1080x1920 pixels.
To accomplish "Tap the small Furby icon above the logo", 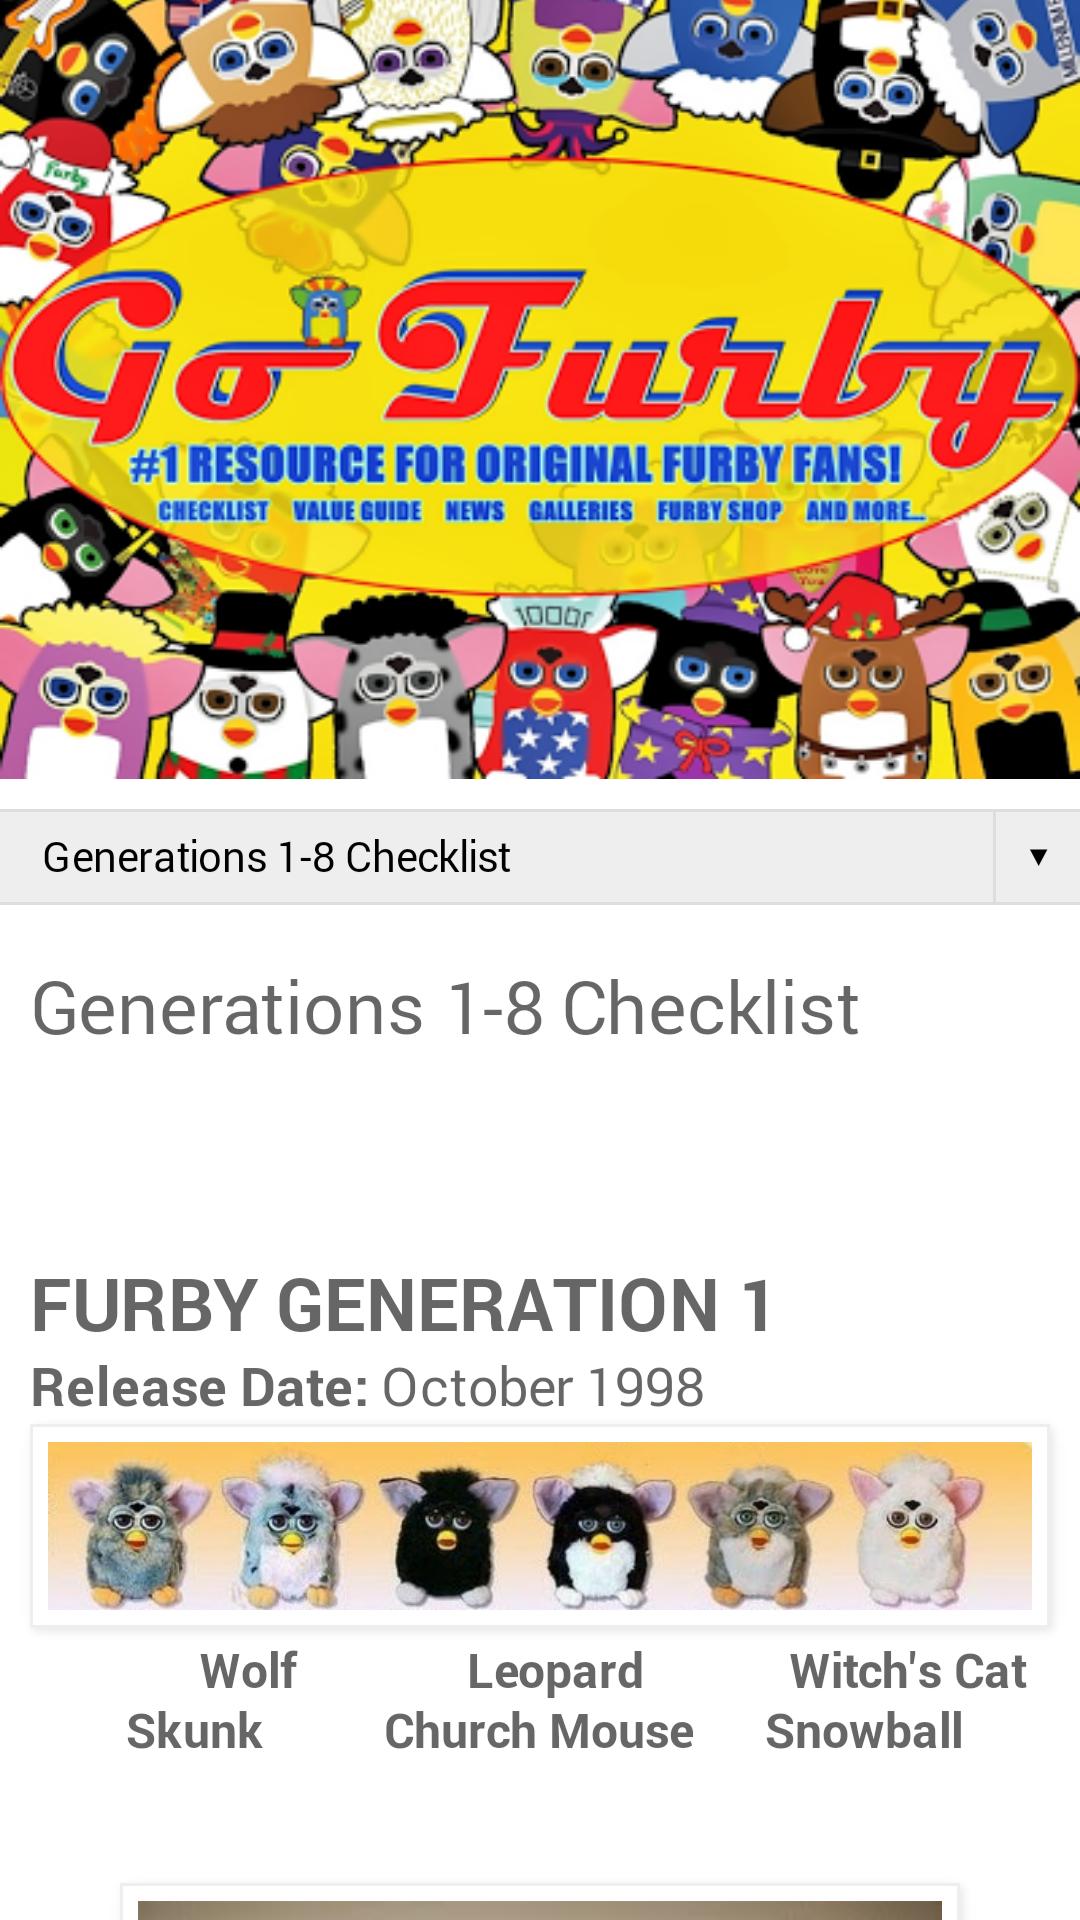I will (324, 312).
